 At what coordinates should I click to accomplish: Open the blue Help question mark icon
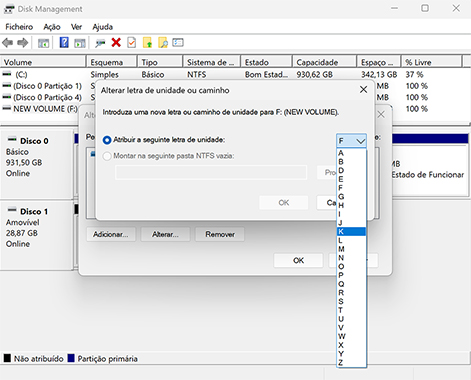pyautogui.click(x=64, y=43)
